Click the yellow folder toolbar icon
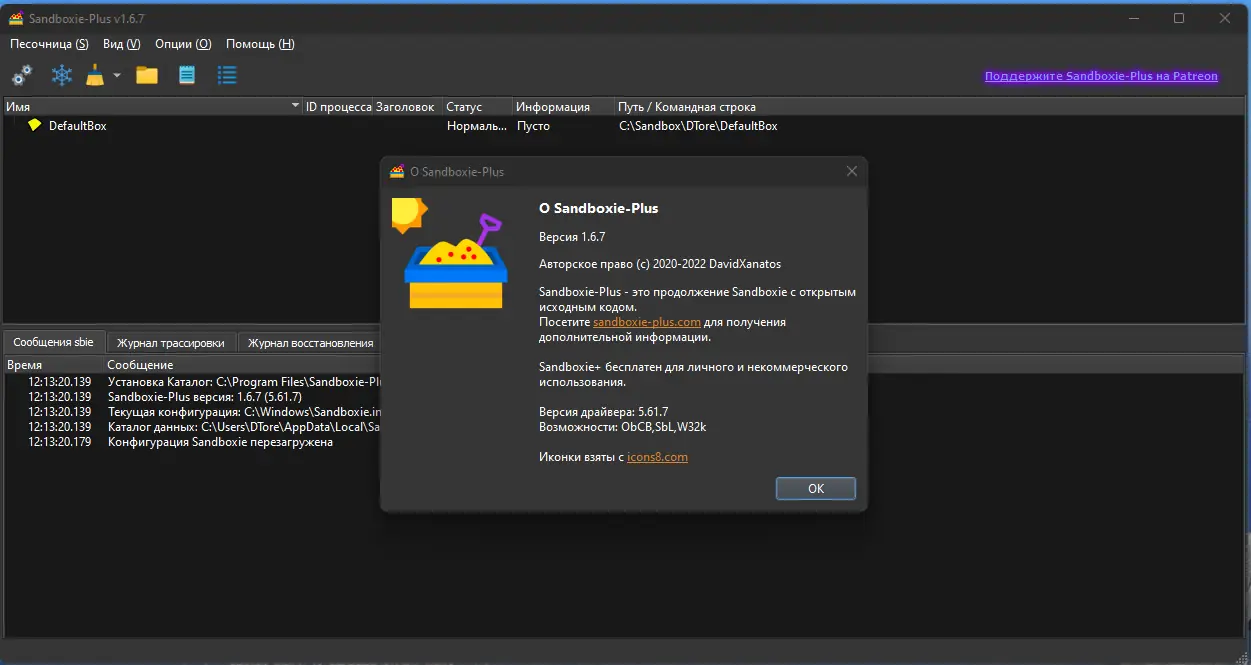This screenshot has width=1251, height=665. click(147, 75)
